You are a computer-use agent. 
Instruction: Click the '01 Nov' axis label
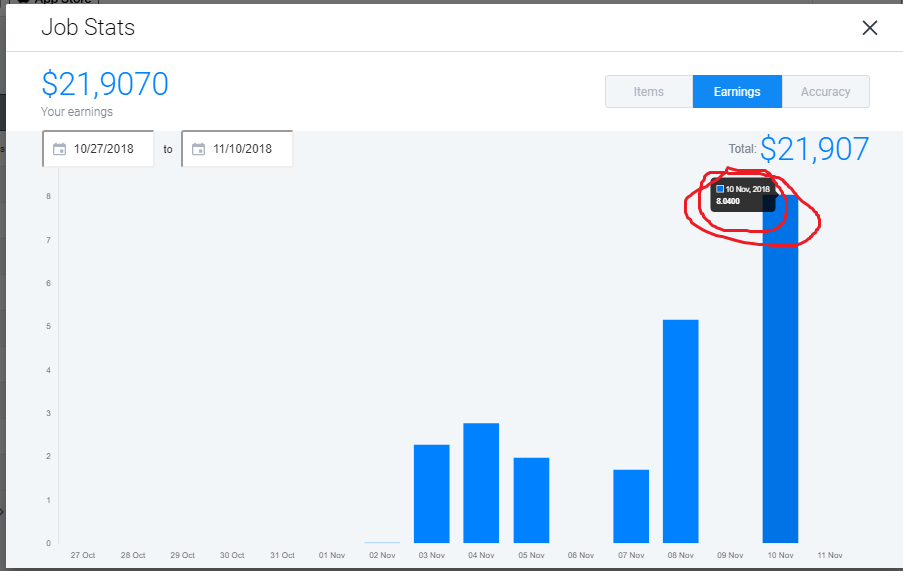(332, 555)
